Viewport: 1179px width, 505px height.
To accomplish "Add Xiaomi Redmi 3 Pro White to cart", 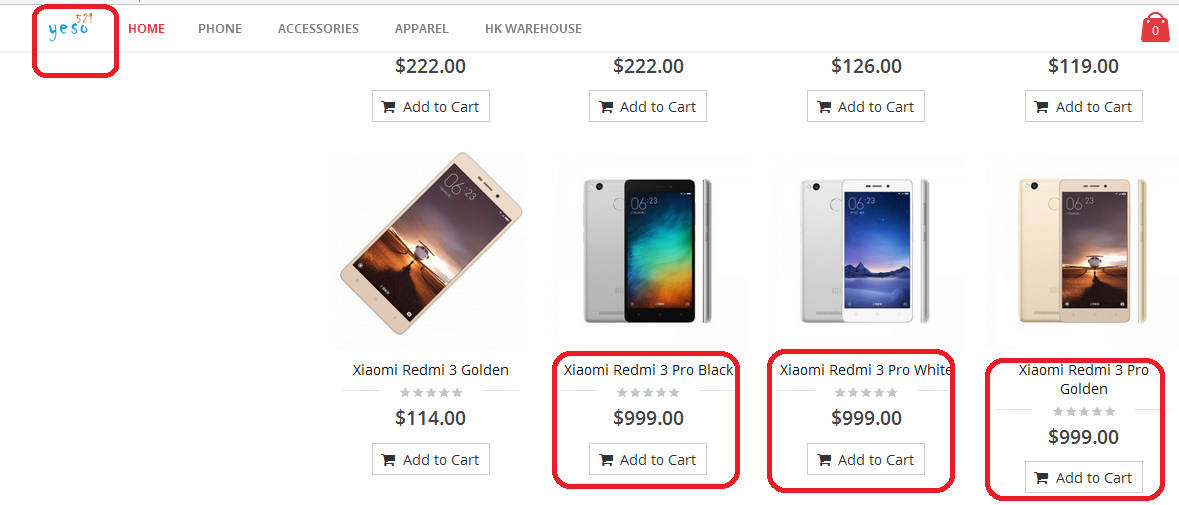I will pyautogui.click(x=866, y=460).
